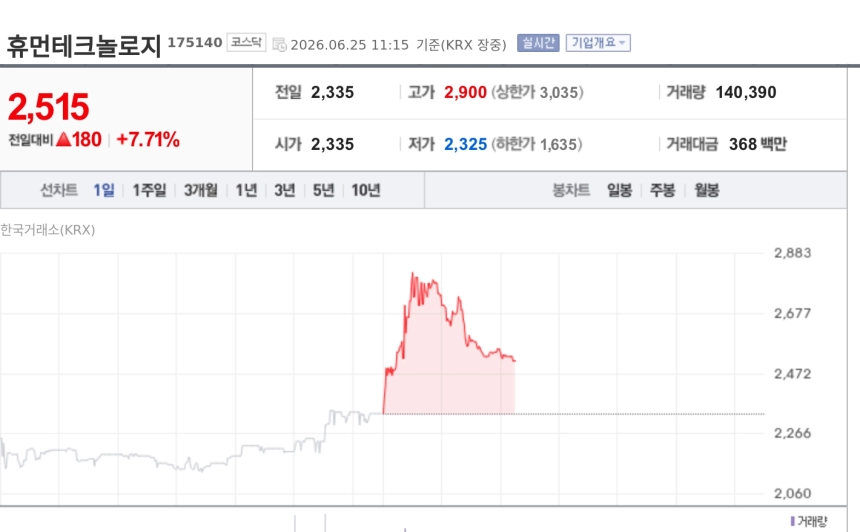Select the 10년 chart range

point(366,190)
